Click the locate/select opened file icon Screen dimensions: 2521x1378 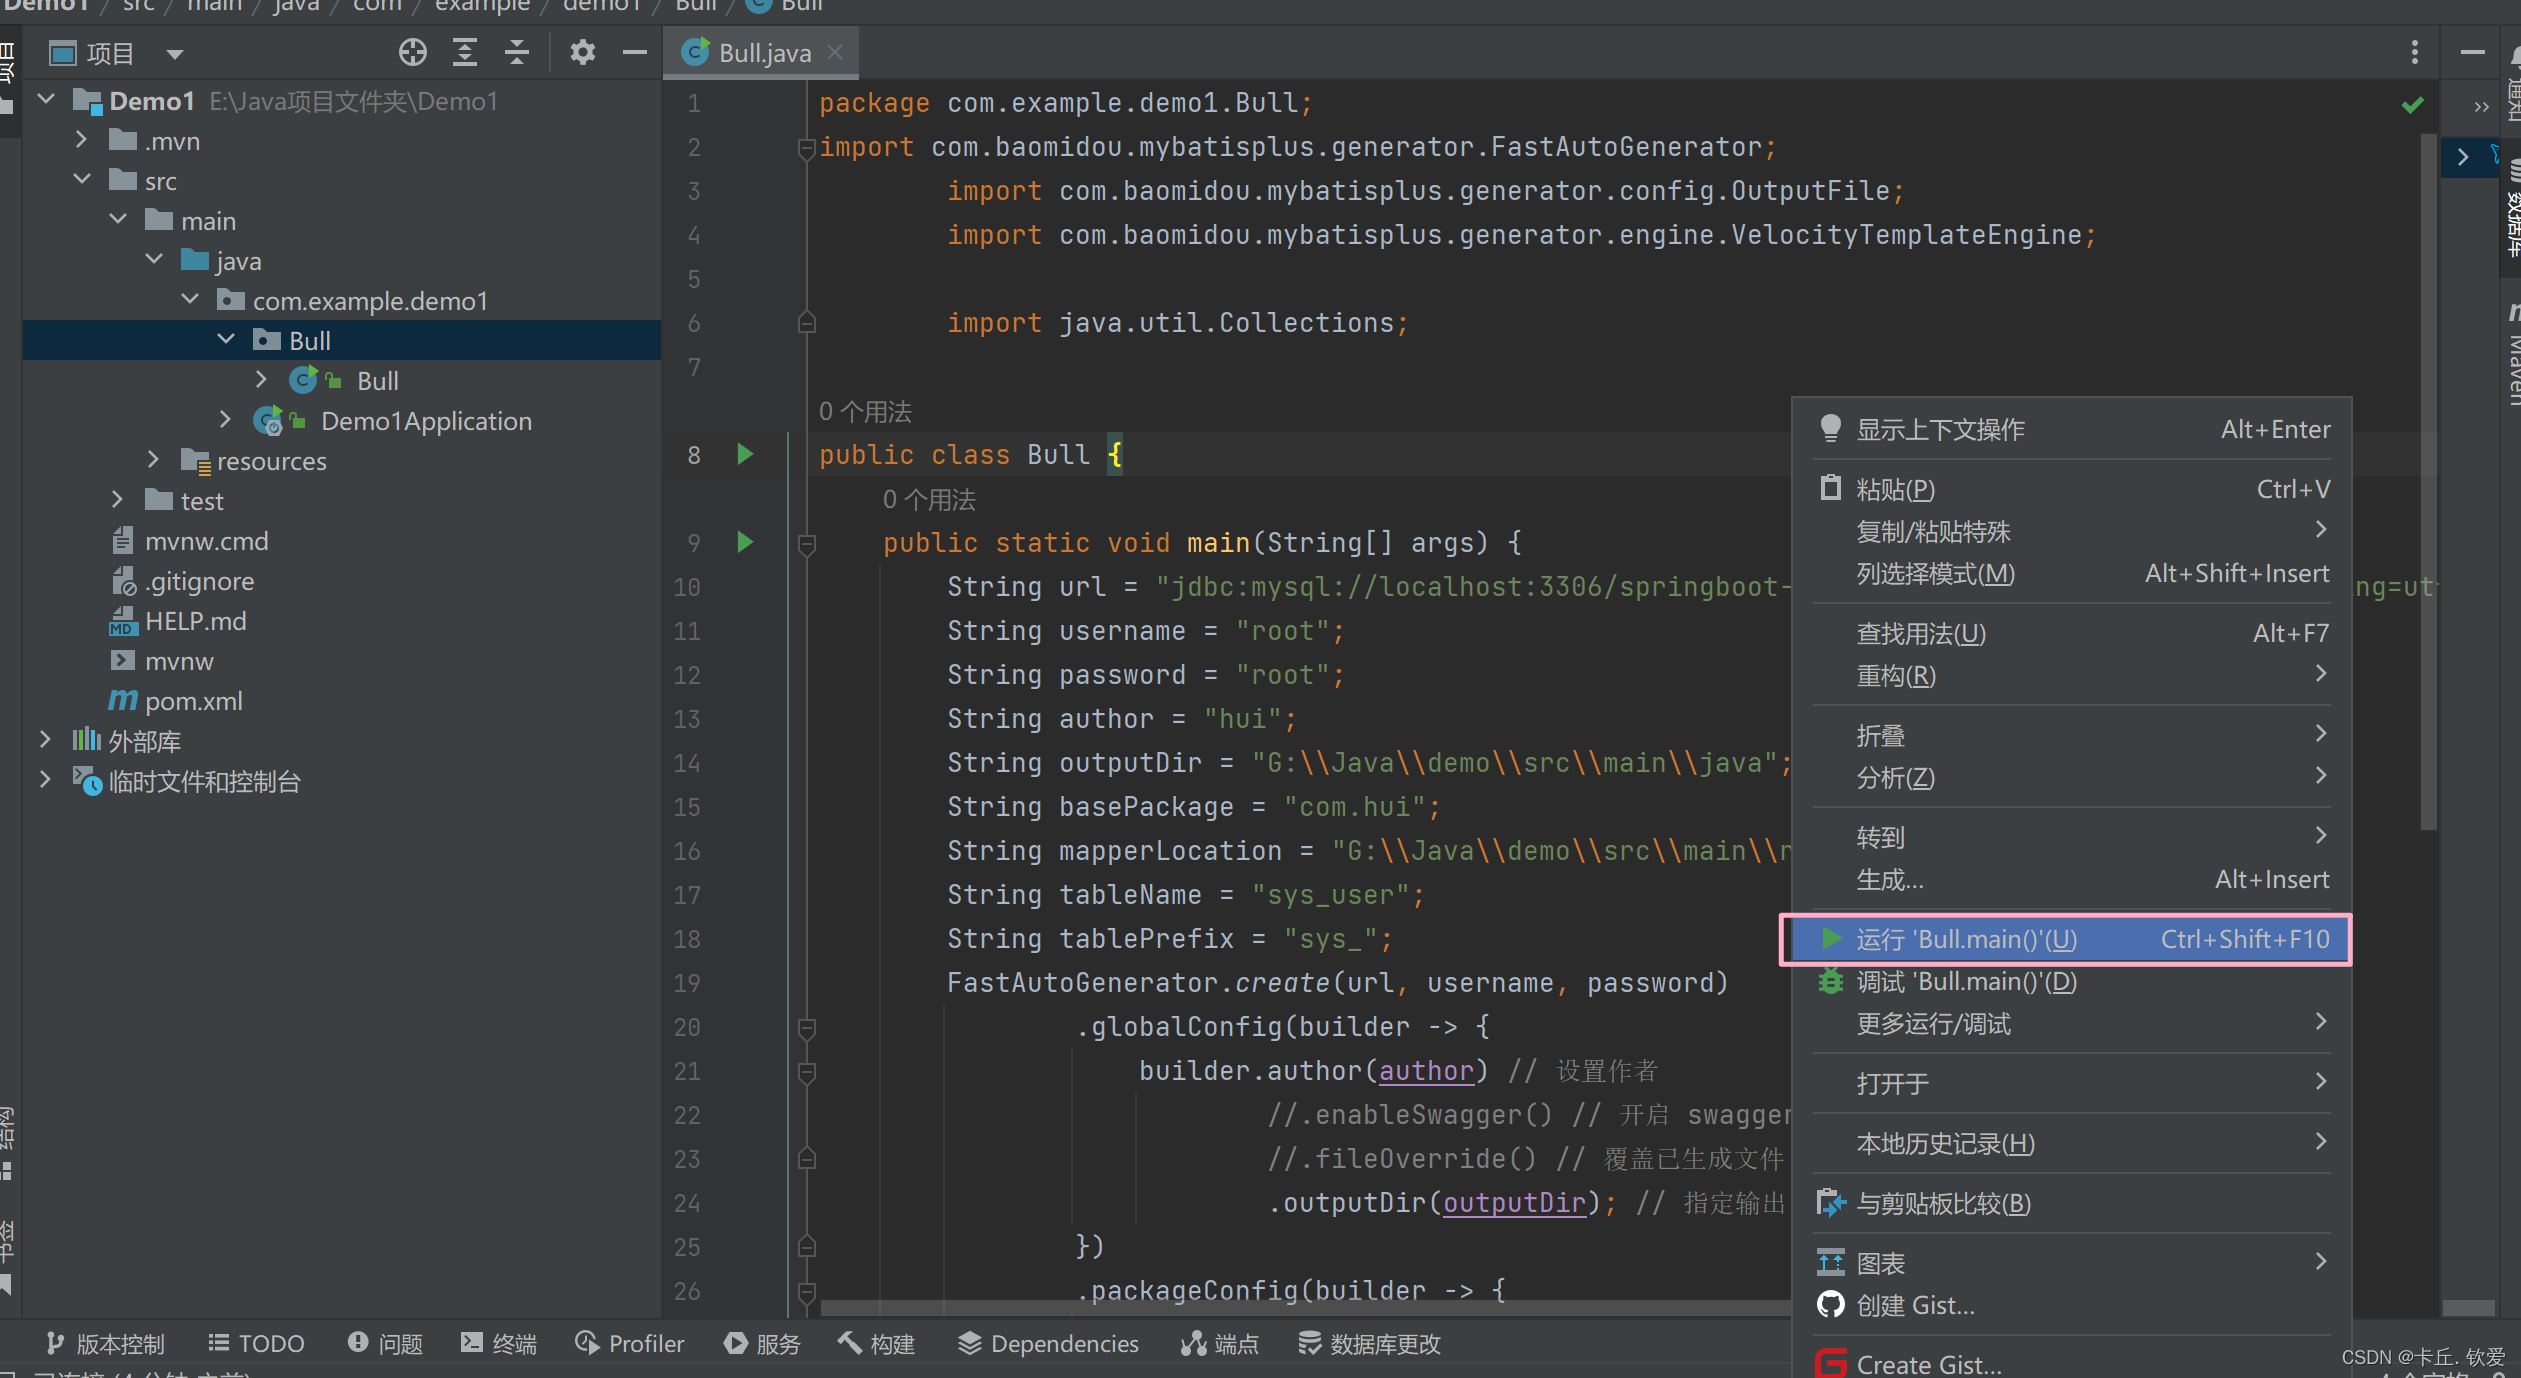tap(412, 52)
